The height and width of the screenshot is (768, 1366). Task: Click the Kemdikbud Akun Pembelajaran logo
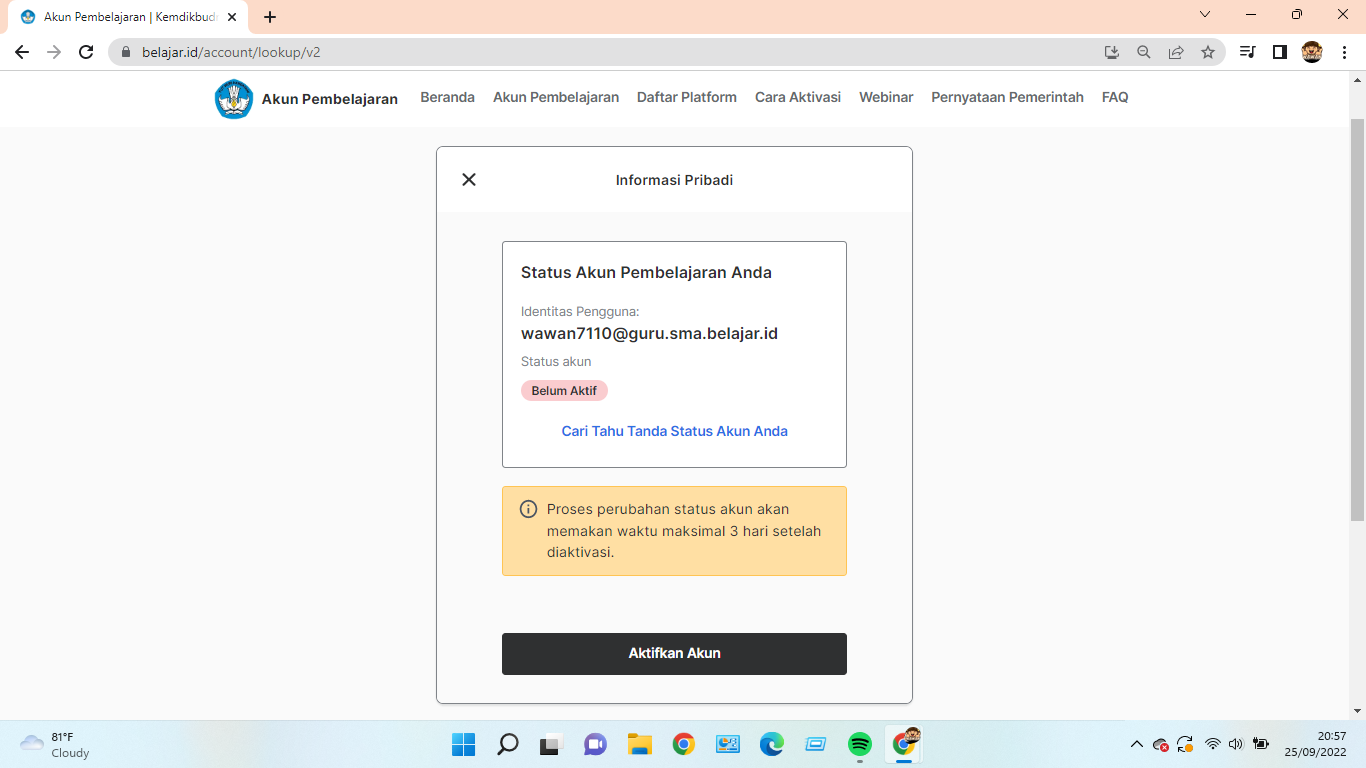(x=234, y=99)
